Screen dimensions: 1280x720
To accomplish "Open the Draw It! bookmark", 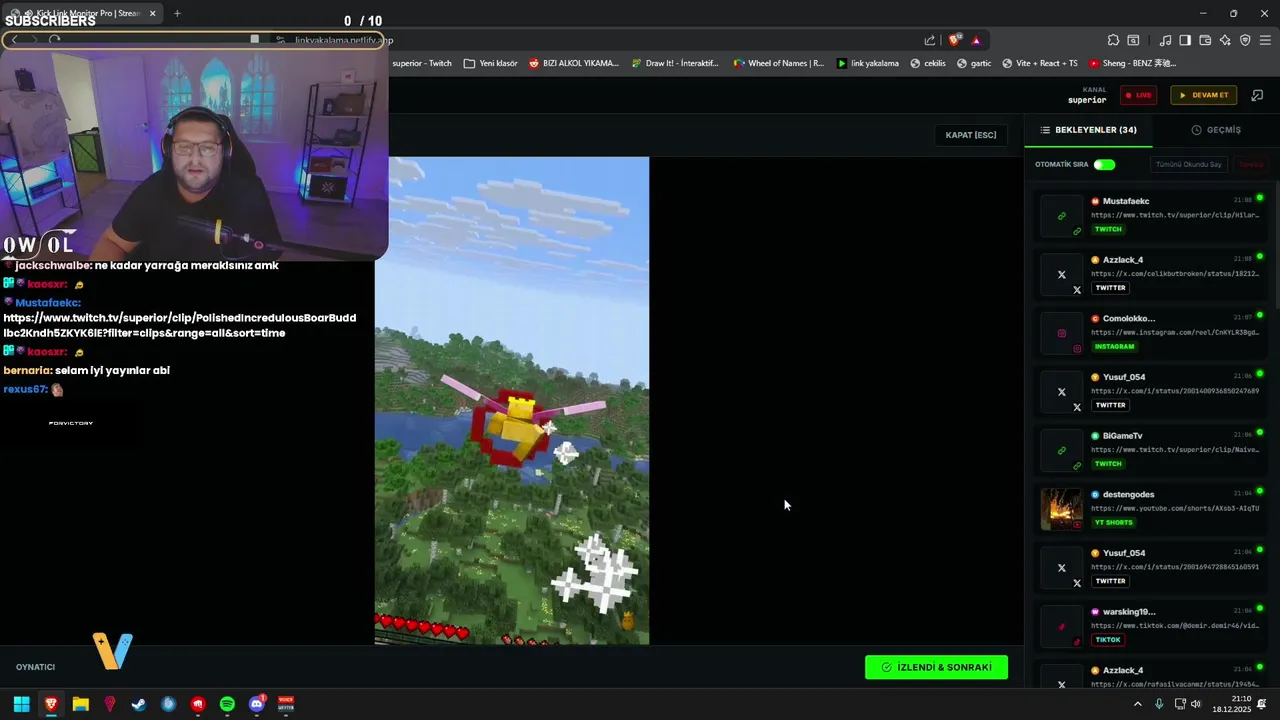I will coord(674,63).
